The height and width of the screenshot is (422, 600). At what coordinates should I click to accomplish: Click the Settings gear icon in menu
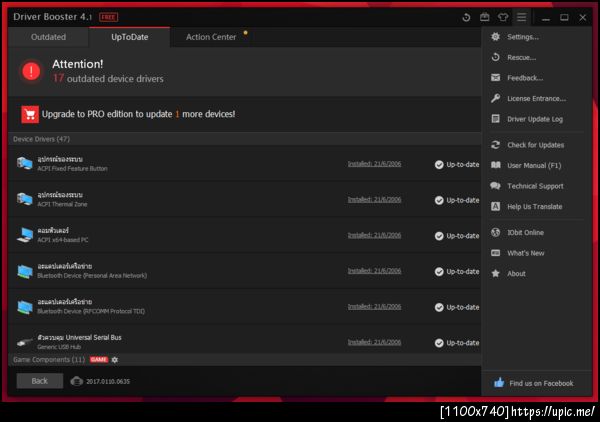point(496,37)
